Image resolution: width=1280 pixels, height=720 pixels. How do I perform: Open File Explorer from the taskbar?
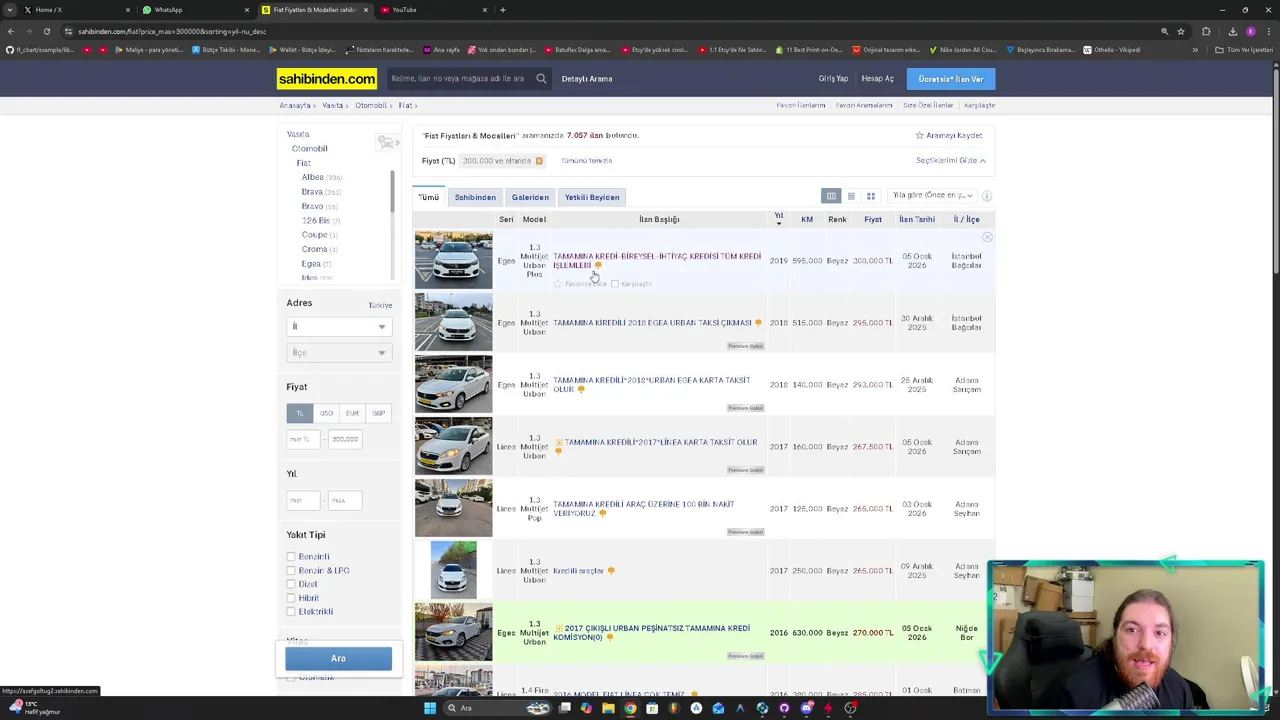click(x=608, y=708)
